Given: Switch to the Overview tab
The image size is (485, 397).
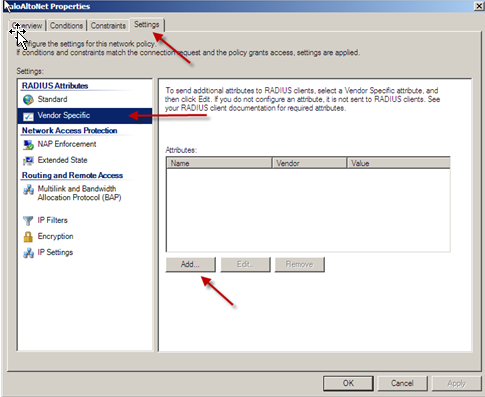Looking at the screenshot, I should coord(27,26).
